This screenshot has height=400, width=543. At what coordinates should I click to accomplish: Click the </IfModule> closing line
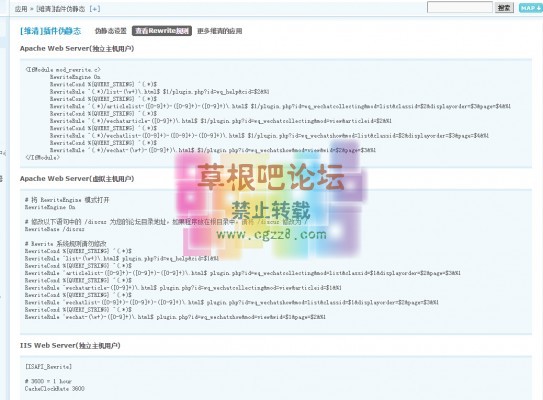click(42, 157)
